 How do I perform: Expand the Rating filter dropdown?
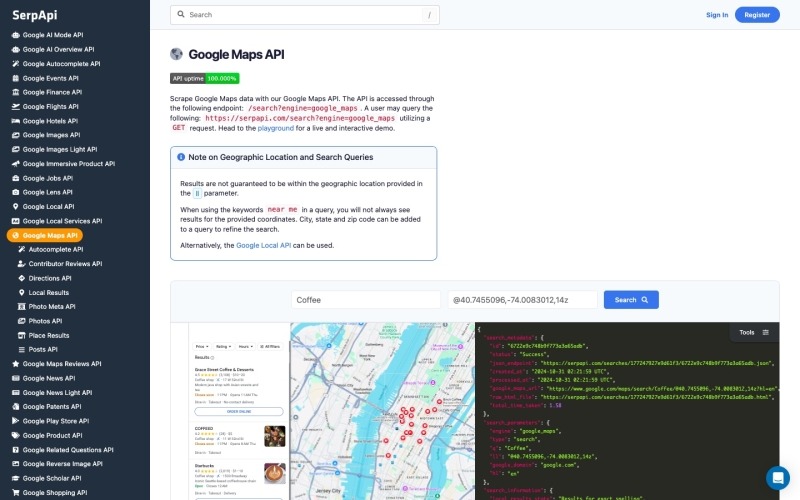click(x=223, y=345)
